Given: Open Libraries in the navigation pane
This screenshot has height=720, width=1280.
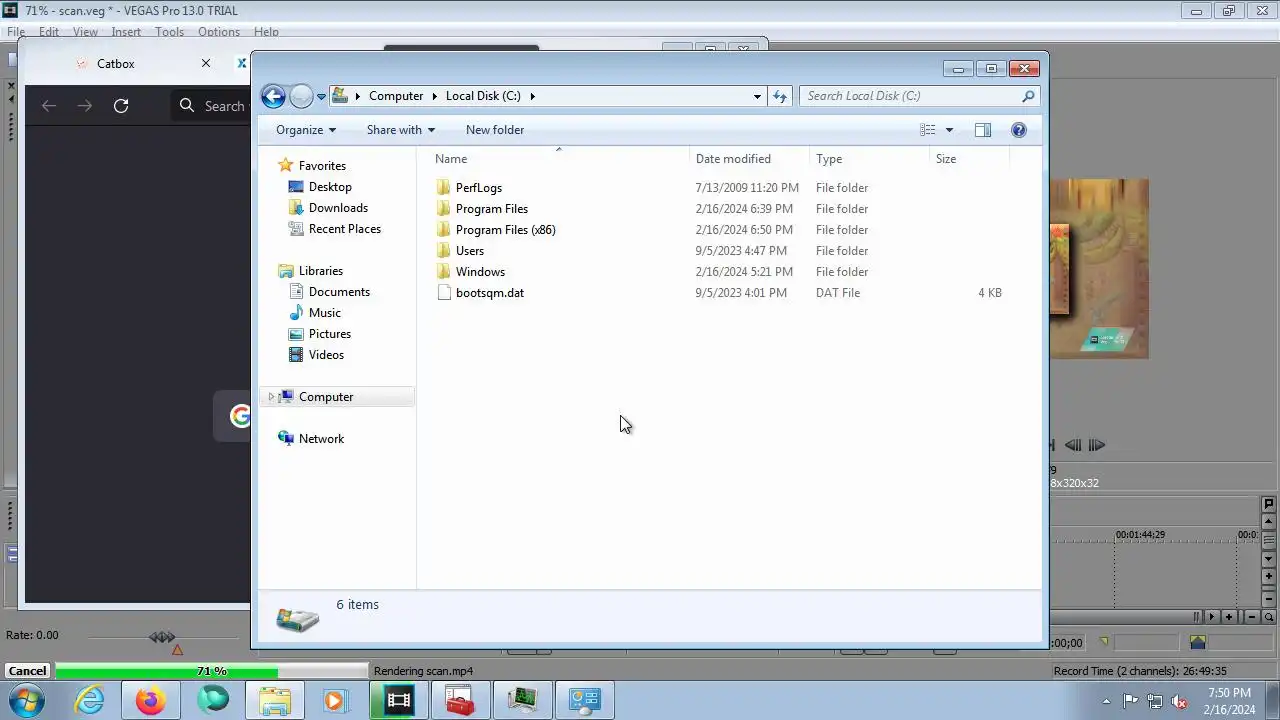Looking at the screenshot, I should point(321,271).
